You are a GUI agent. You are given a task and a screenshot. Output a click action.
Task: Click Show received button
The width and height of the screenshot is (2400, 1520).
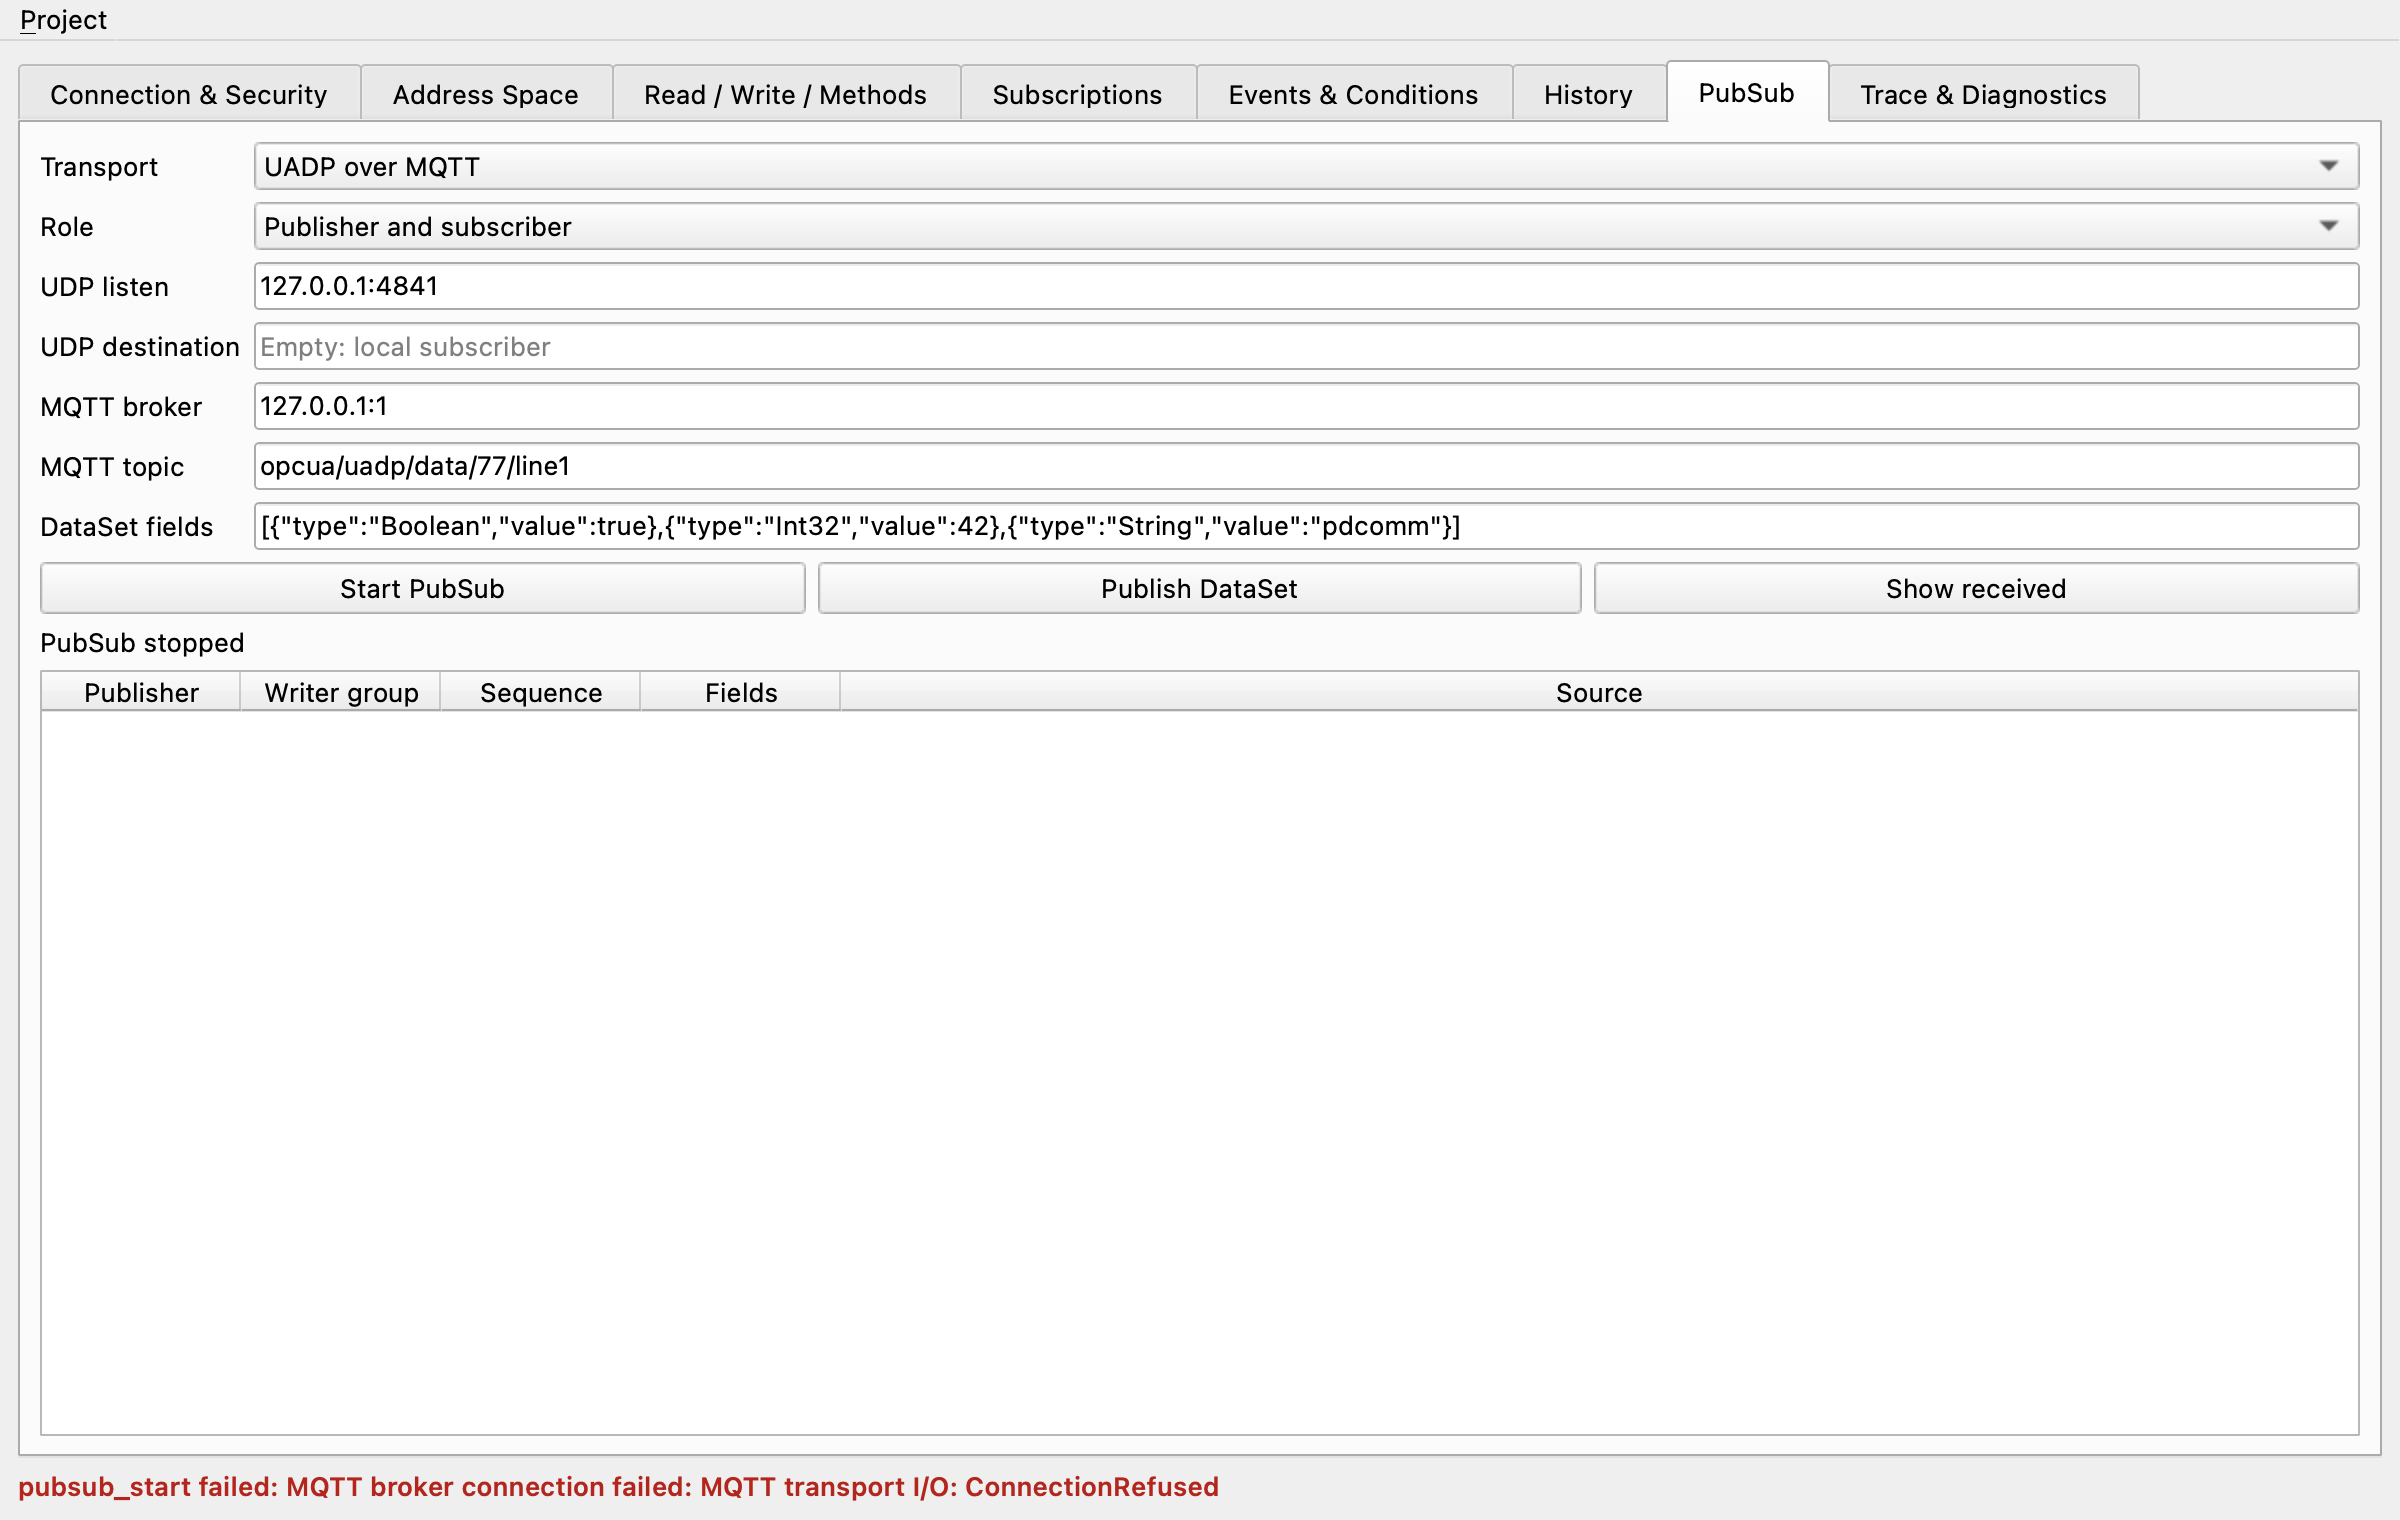coord(1976,589)
